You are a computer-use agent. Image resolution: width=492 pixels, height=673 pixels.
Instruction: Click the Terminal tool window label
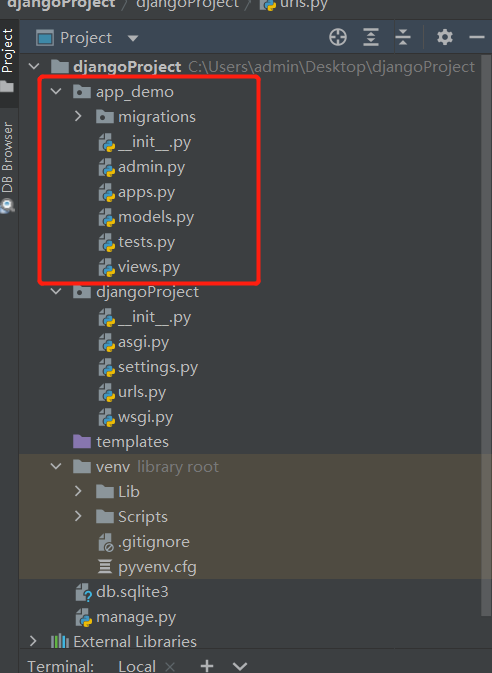pyautogui.click(x=61, y=666)
